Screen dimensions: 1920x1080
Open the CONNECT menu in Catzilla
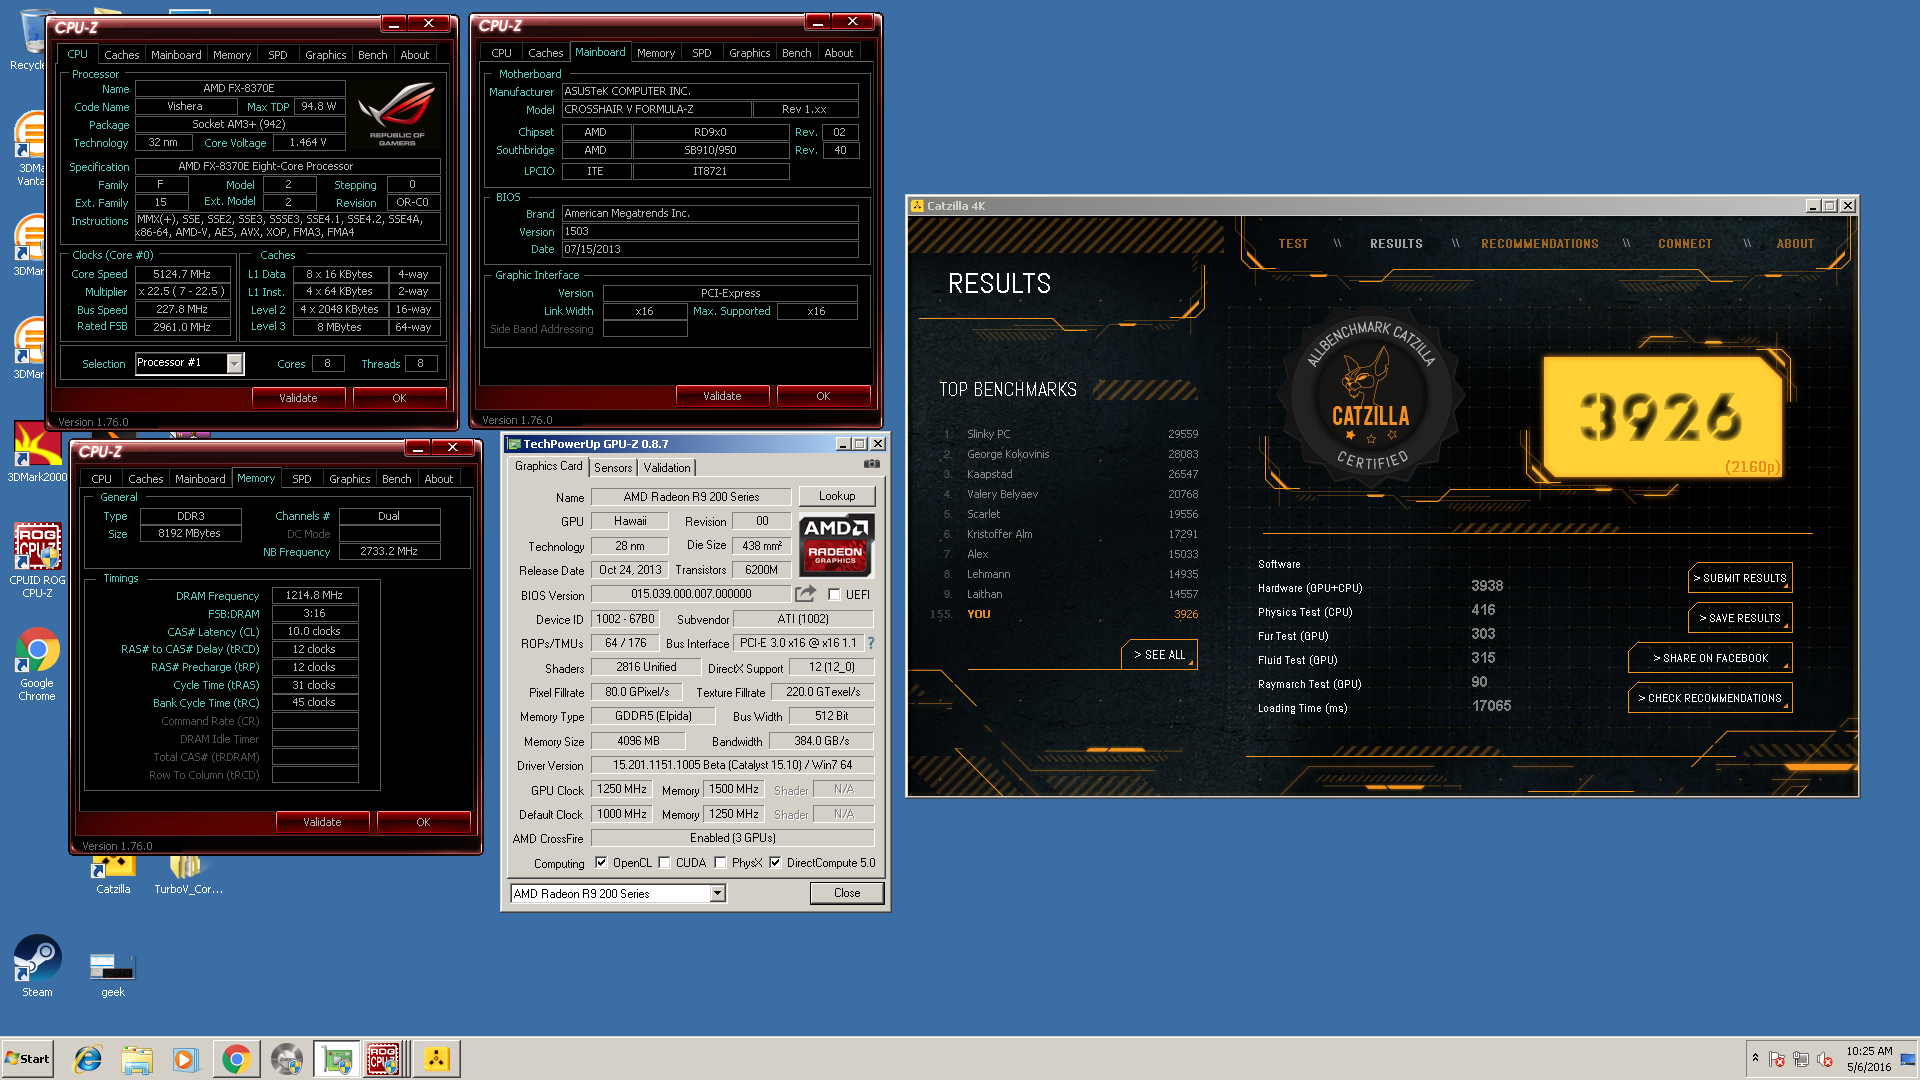[x=1684, y=243]
